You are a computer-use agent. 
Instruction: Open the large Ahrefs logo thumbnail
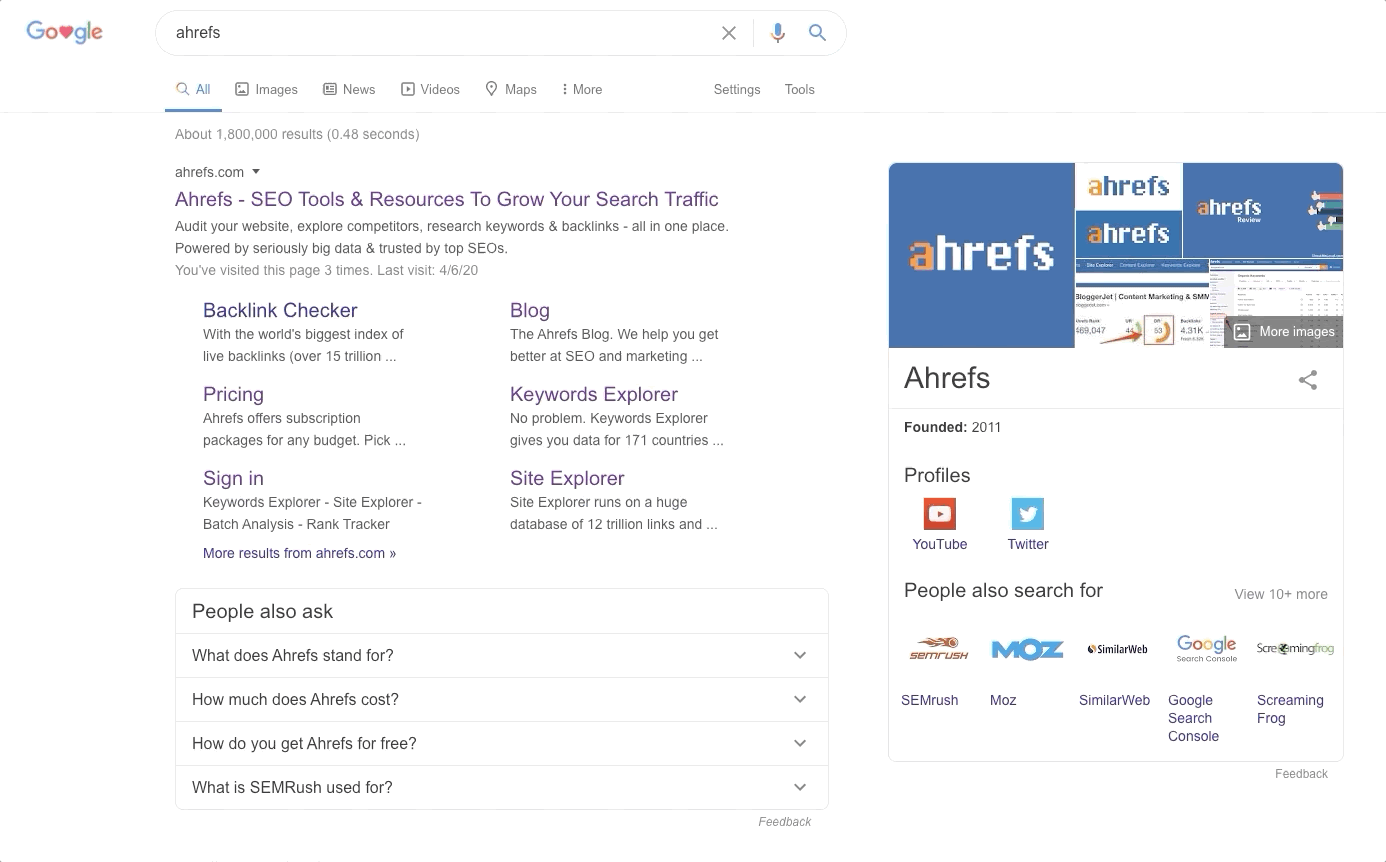pyautogui.click(x=981, y=255)
